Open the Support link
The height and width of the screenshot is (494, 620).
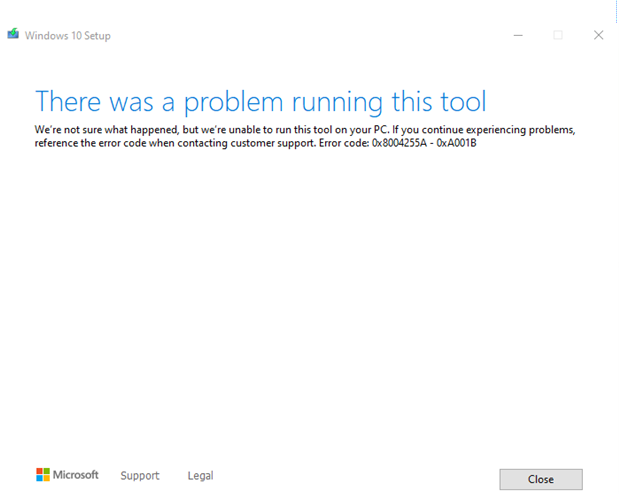click(x=140, y=475)
